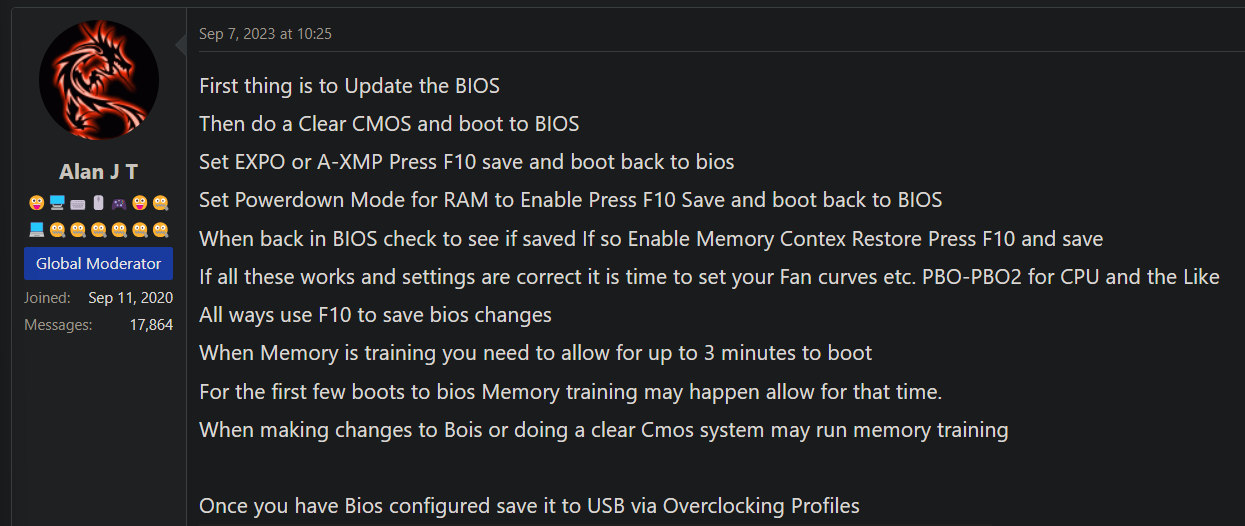Open the Alan J T username profile link
1245x526 pixels.
point(98,172)
